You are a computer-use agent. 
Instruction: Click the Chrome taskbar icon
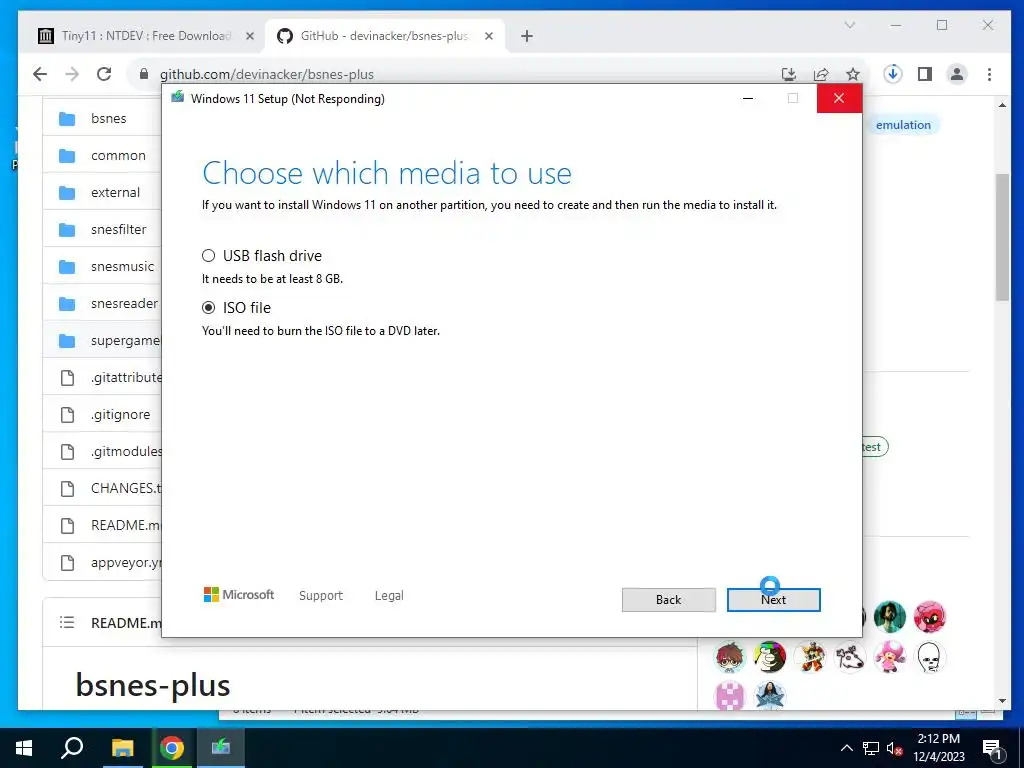point(172,748)
